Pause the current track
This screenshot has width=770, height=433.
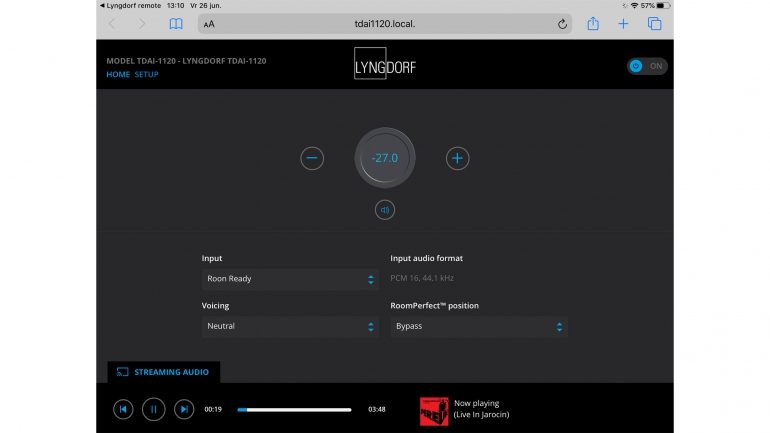coord(153,409)
